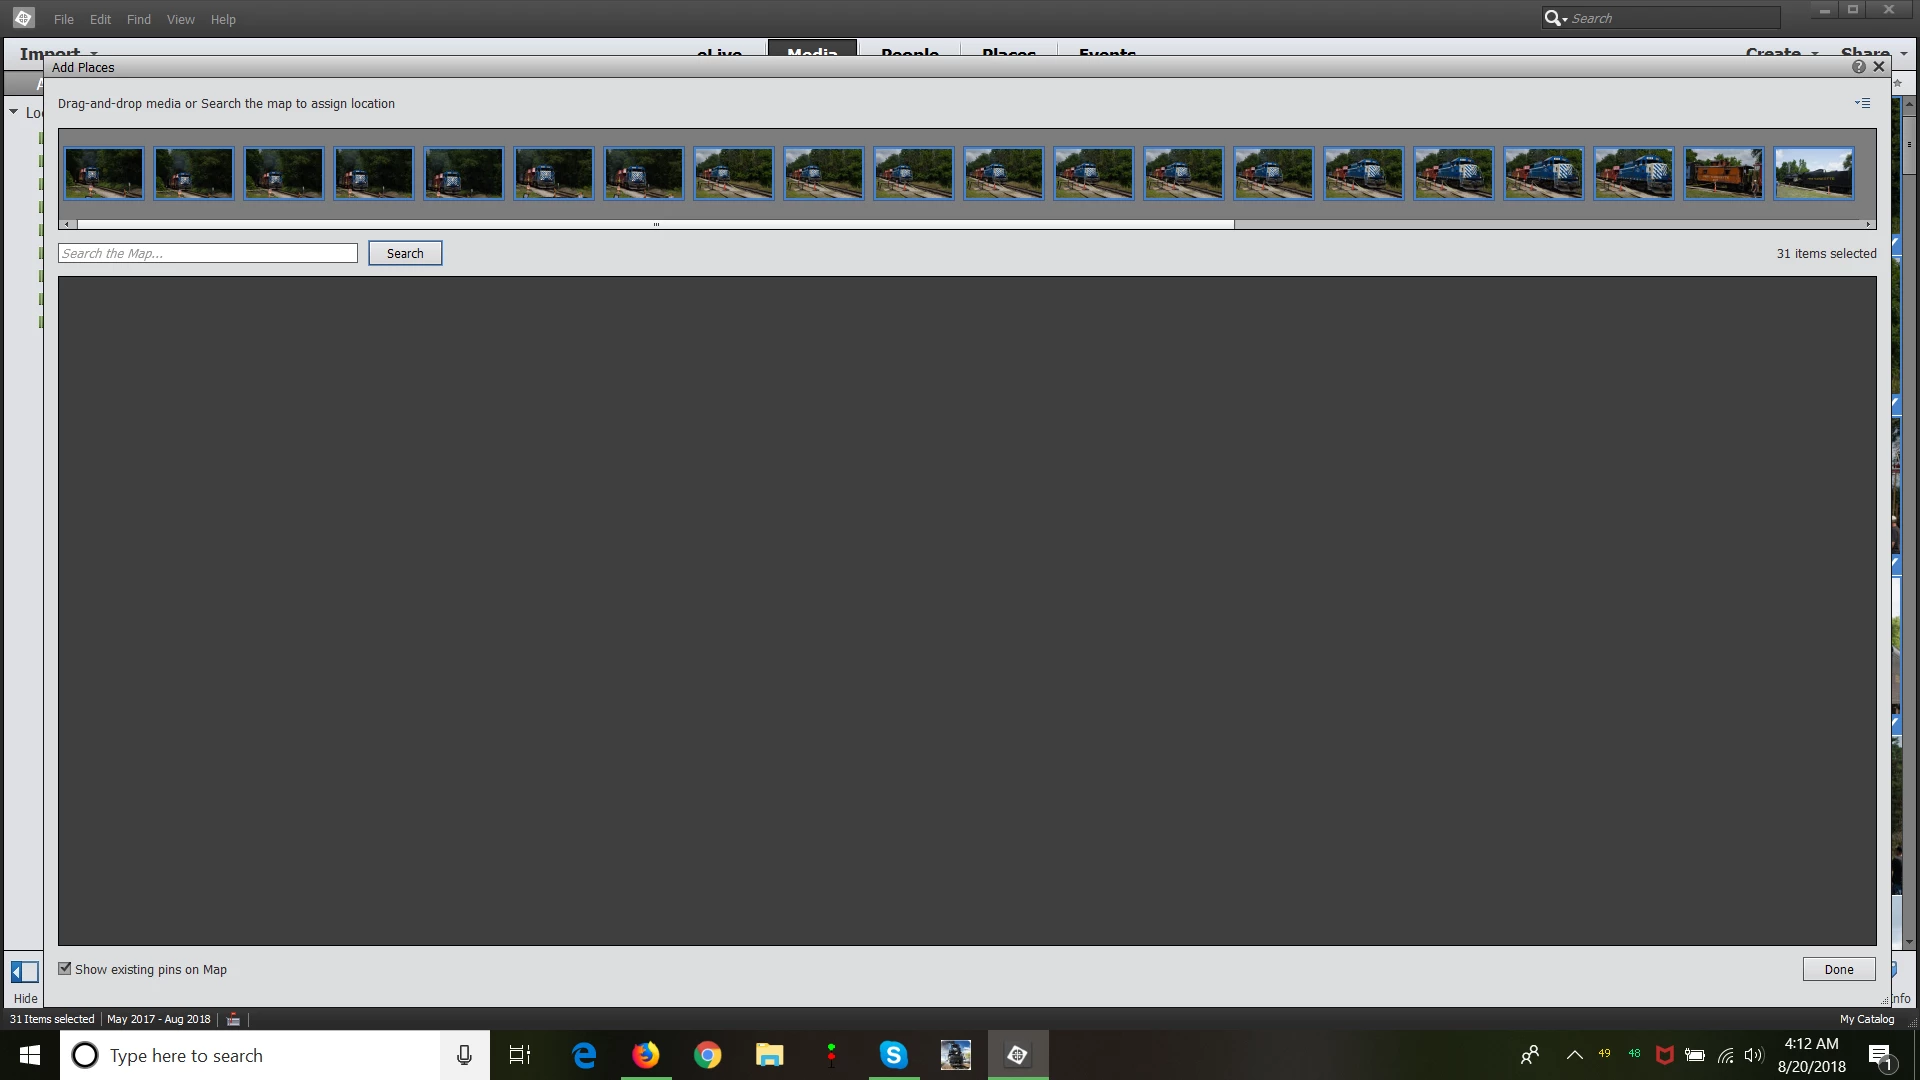Screen dimensions: 1920x1080
Task: Expand the Share dropdown arrow
Action: (x=1904, y=53)
